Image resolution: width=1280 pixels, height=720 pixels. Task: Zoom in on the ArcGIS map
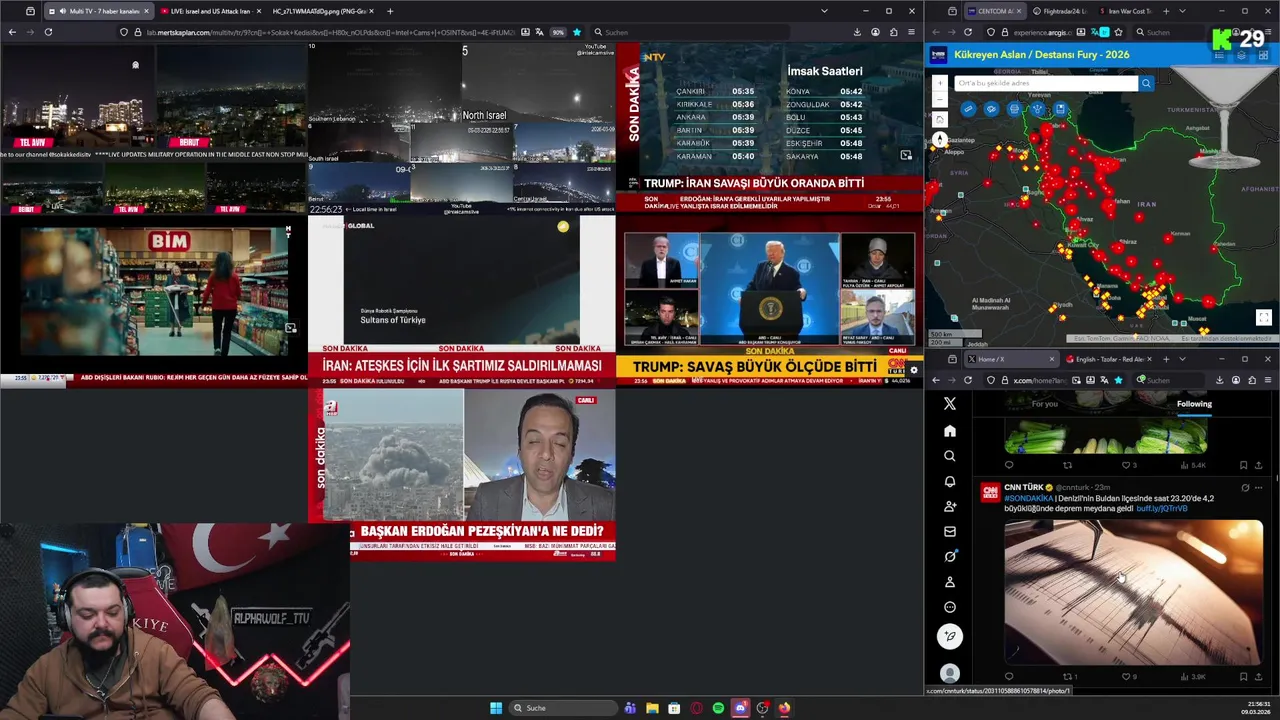940,84
